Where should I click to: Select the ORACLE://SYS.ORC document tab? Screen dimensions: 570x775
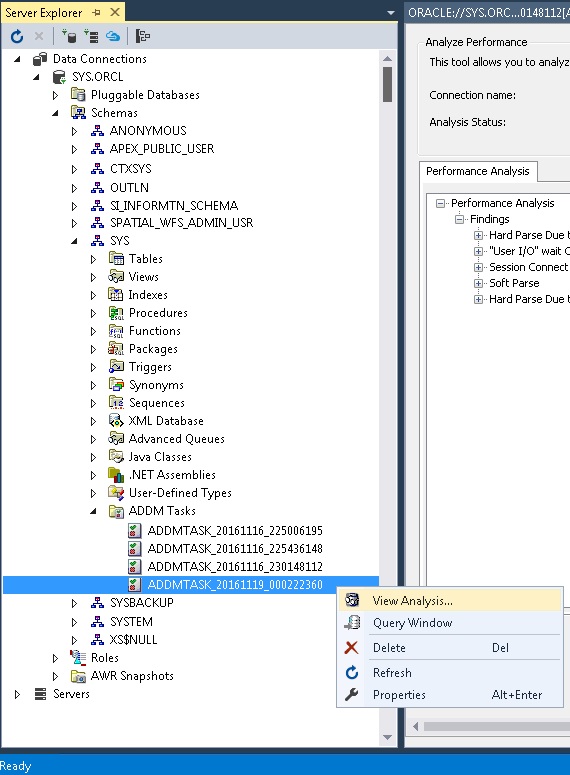[488, 12]
